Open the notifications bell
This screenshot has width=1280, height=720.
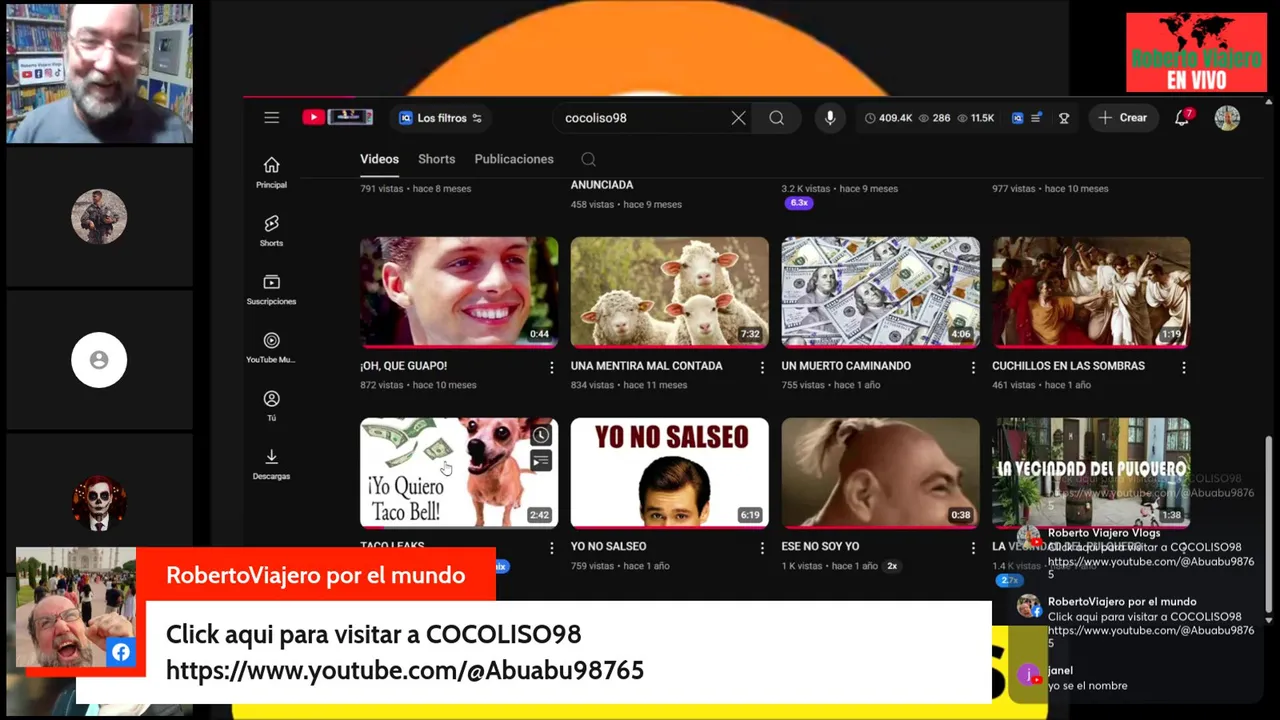(1182, 118)
